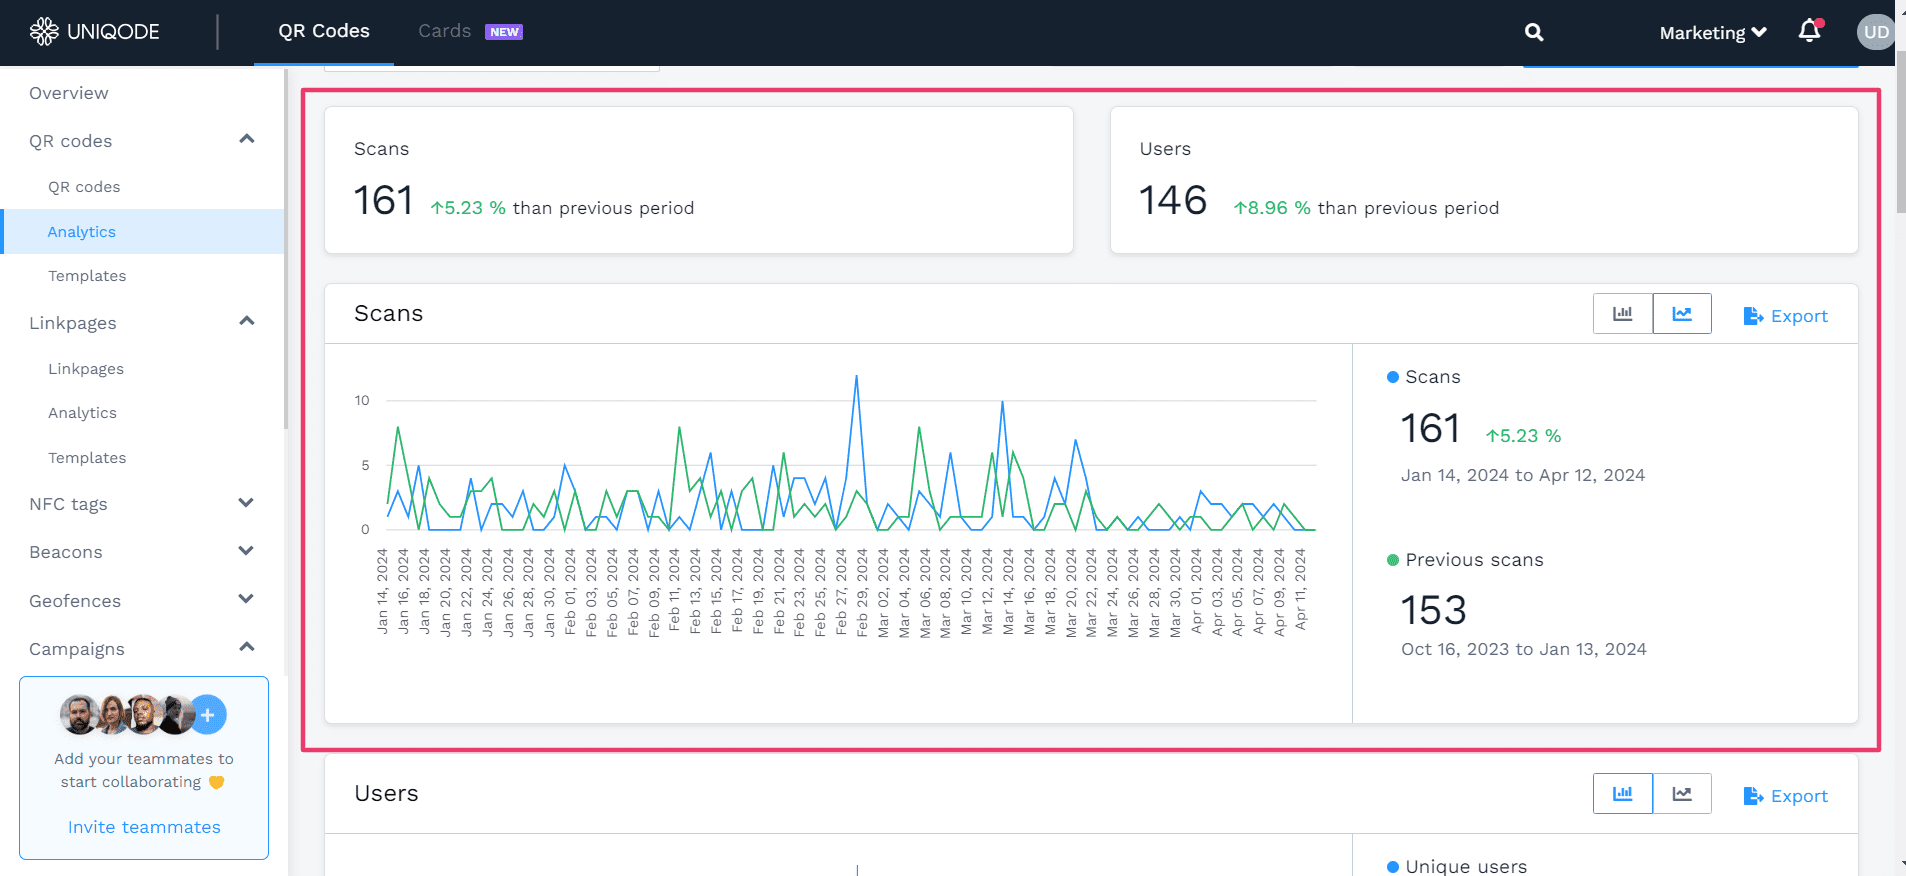Viewport: 1906px width, 876px height.
Task: Click the Invite teammates link
Action: (144, 827)
